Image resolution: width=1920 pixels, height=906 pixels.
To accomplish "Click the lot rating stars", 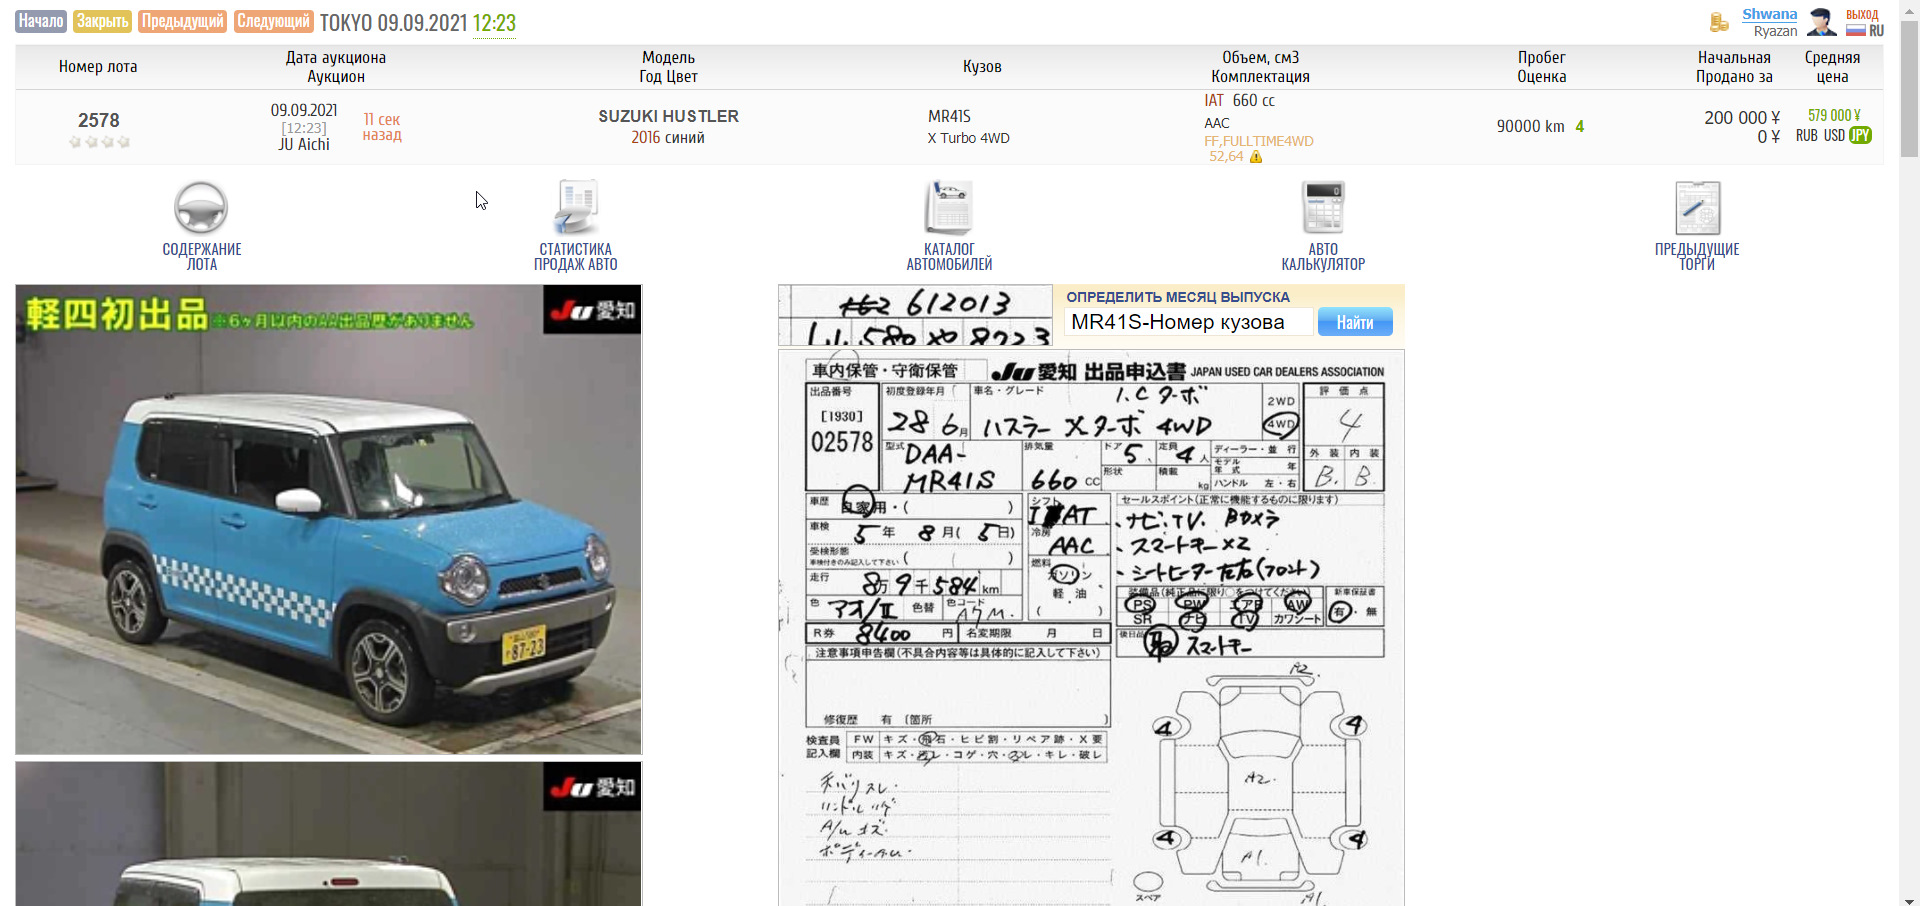I will pos(99,142).
